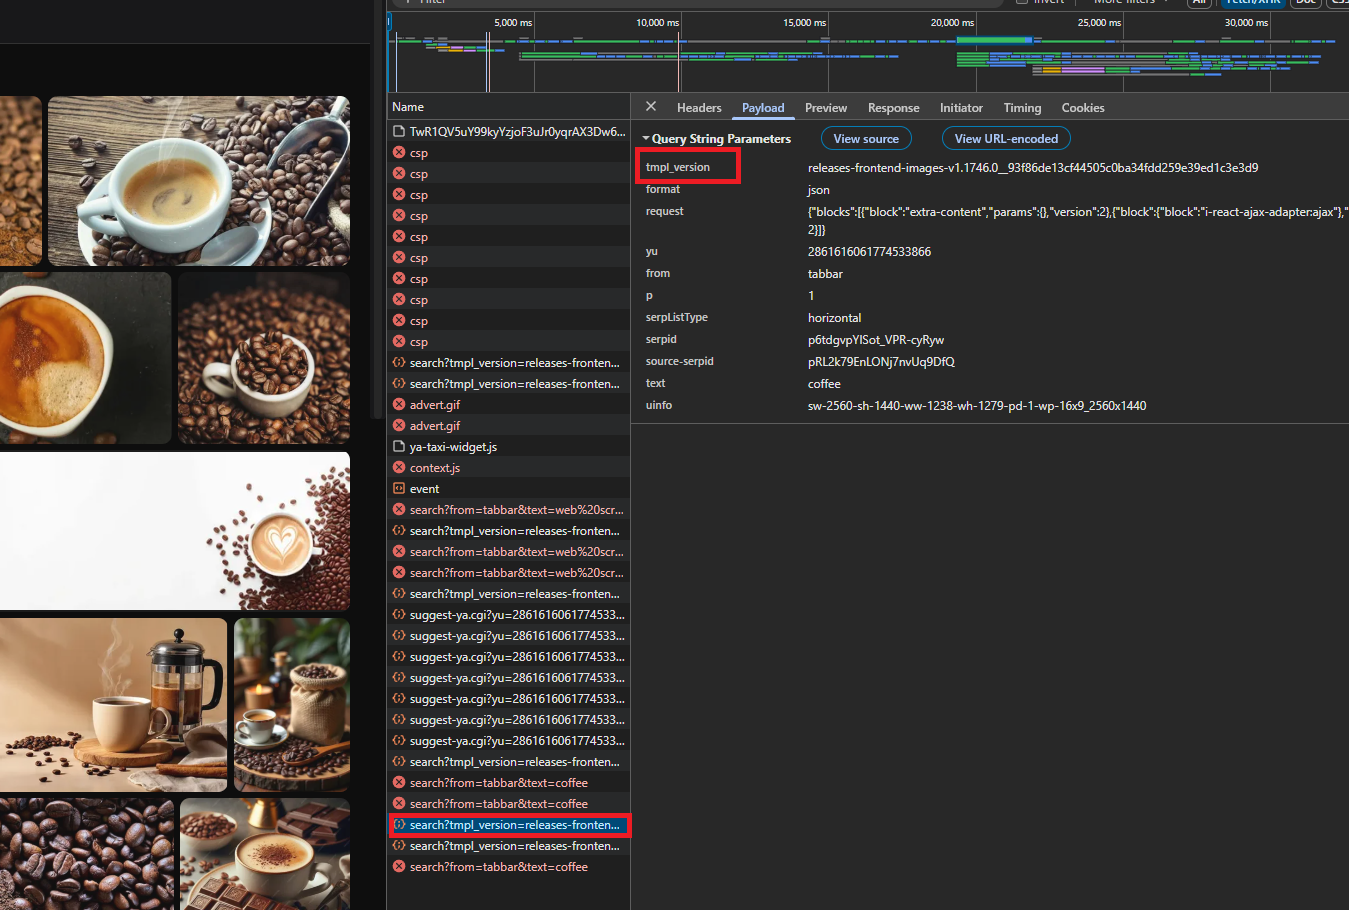1349x910 pixels.
Task: Click the 5,000 ms timeline marker
Action: [x=513, y=22]
